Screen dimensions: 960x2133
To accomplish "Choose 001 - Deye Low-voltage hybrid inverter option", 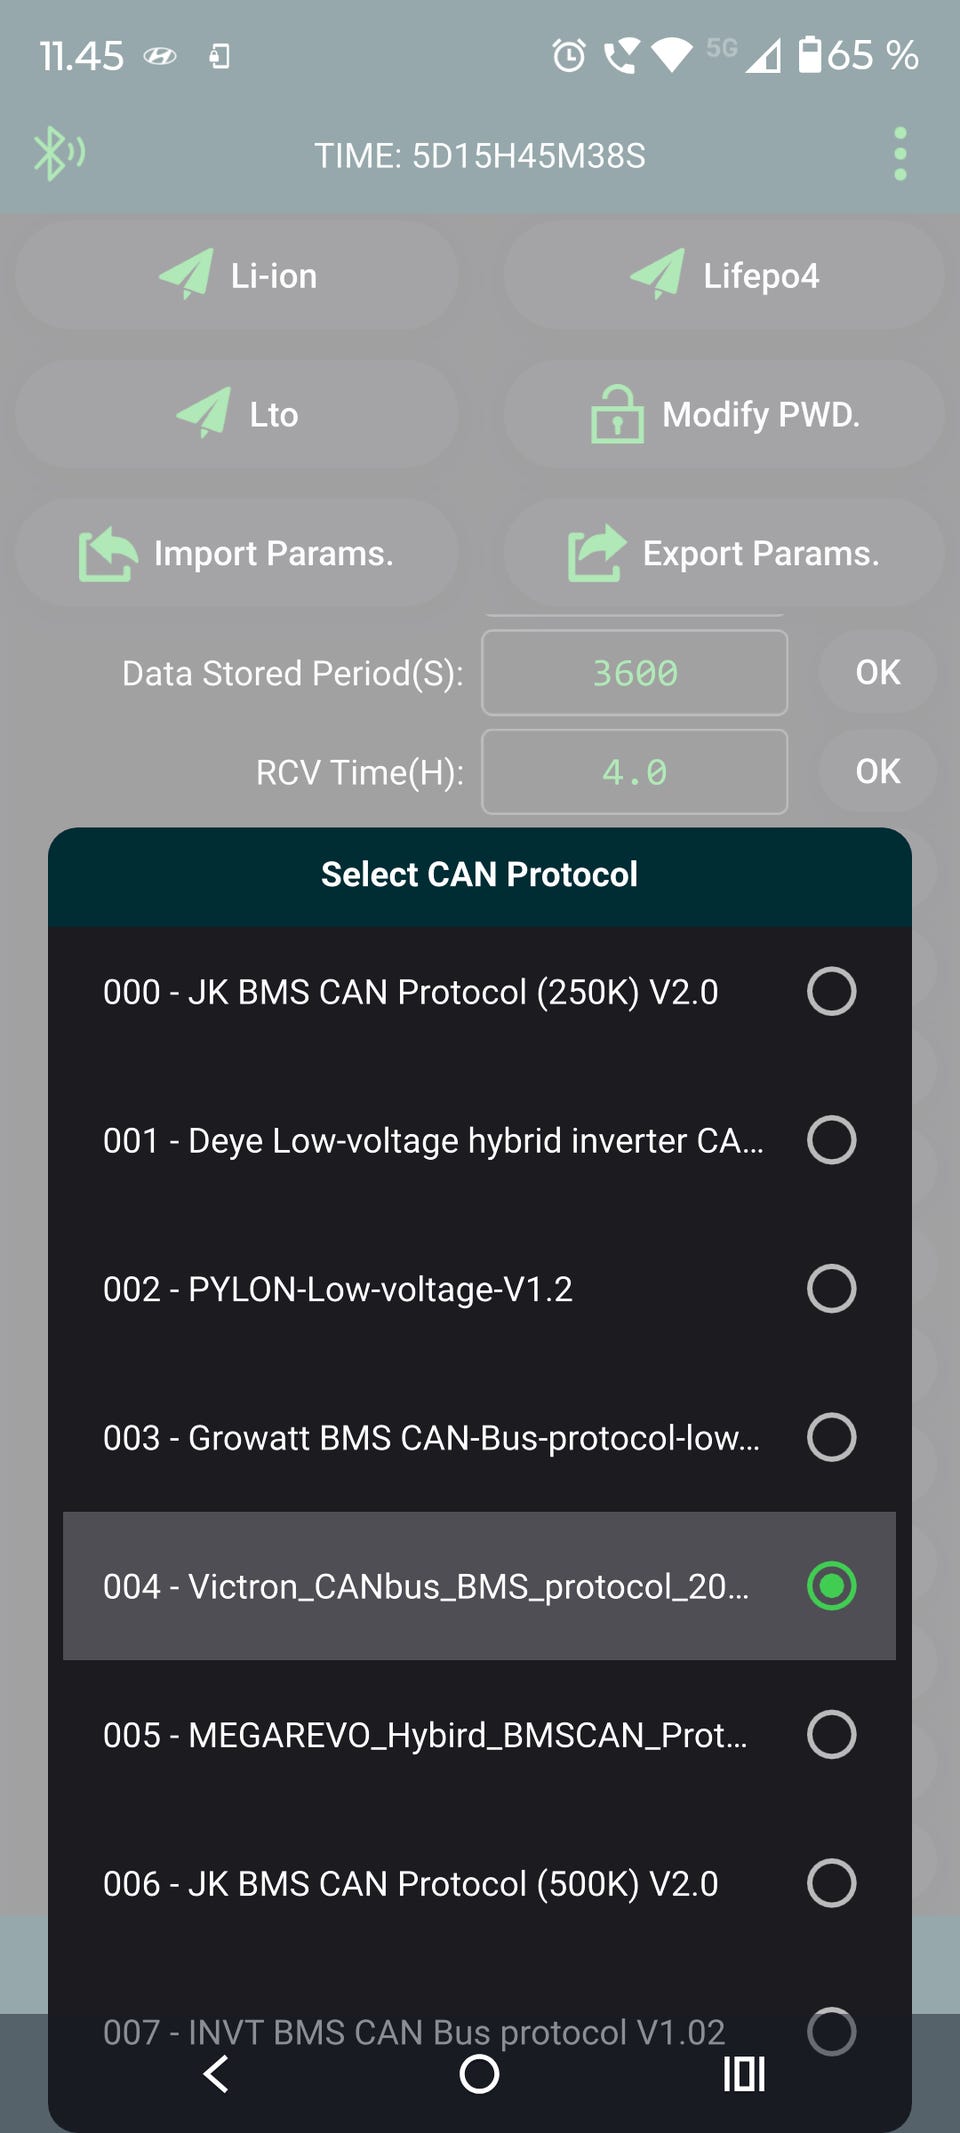I will click(433, 1141).
